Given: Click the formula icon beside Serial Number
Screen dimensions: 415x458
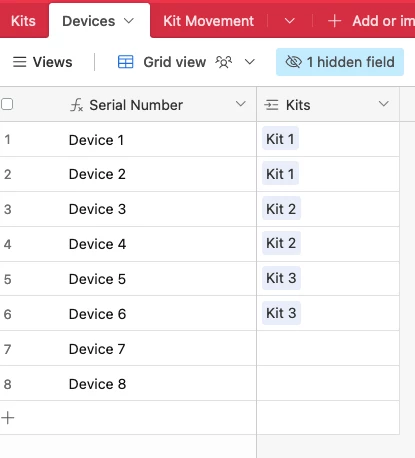Looking at the screenshot, I should (x=76, y=105).
